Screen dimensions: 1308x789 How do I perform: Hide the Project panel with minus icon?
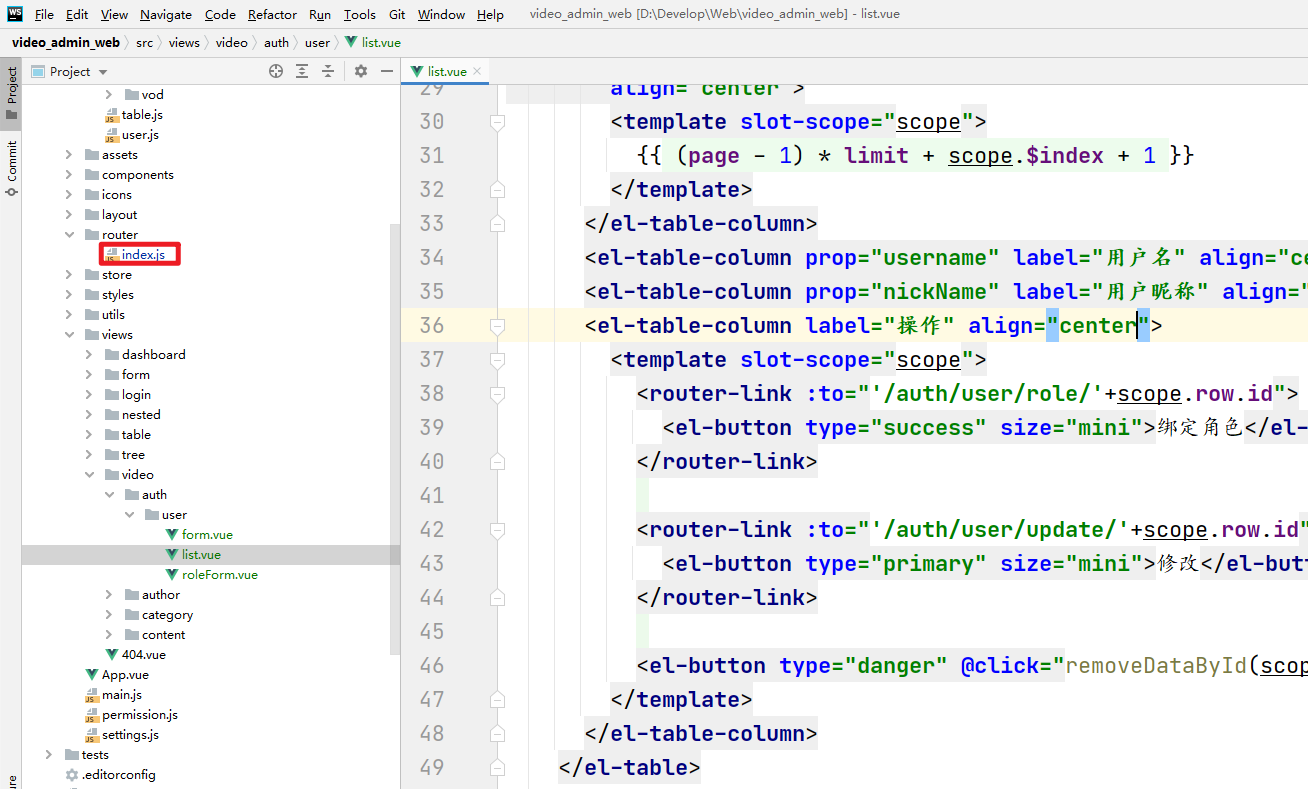point(387,71)
